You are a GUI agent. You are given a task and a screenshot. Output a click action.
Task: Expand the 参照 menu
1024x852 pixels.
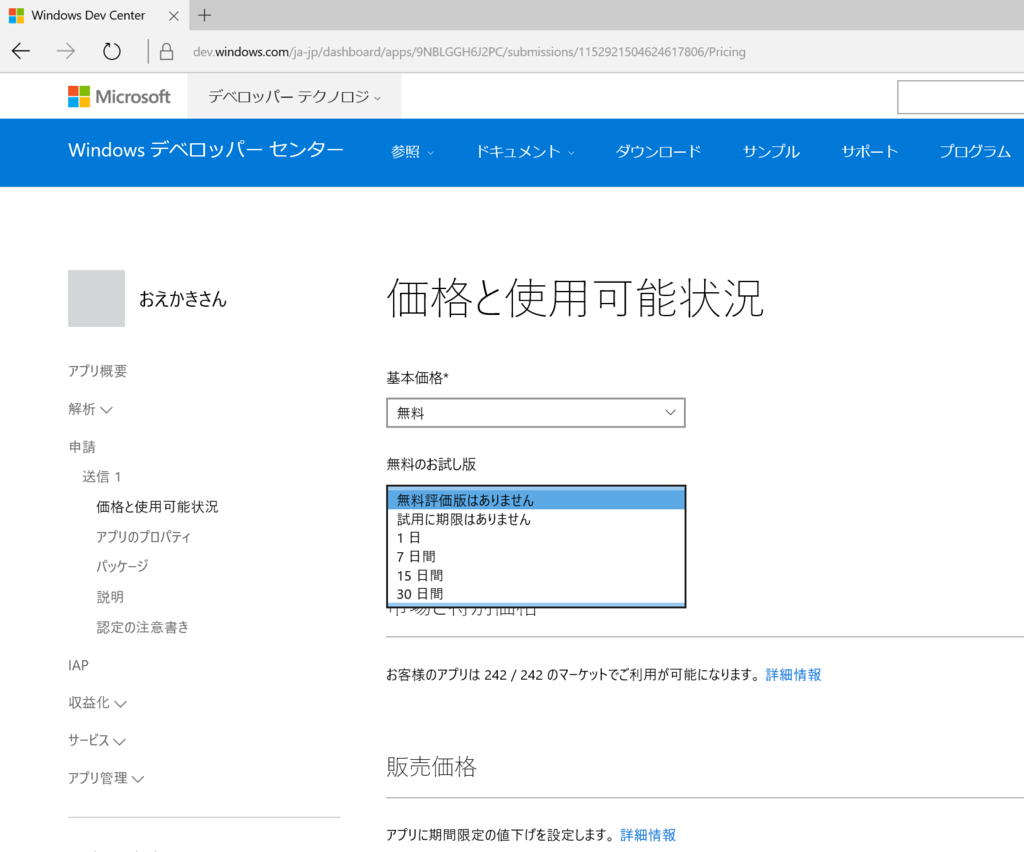coord(412,151)
